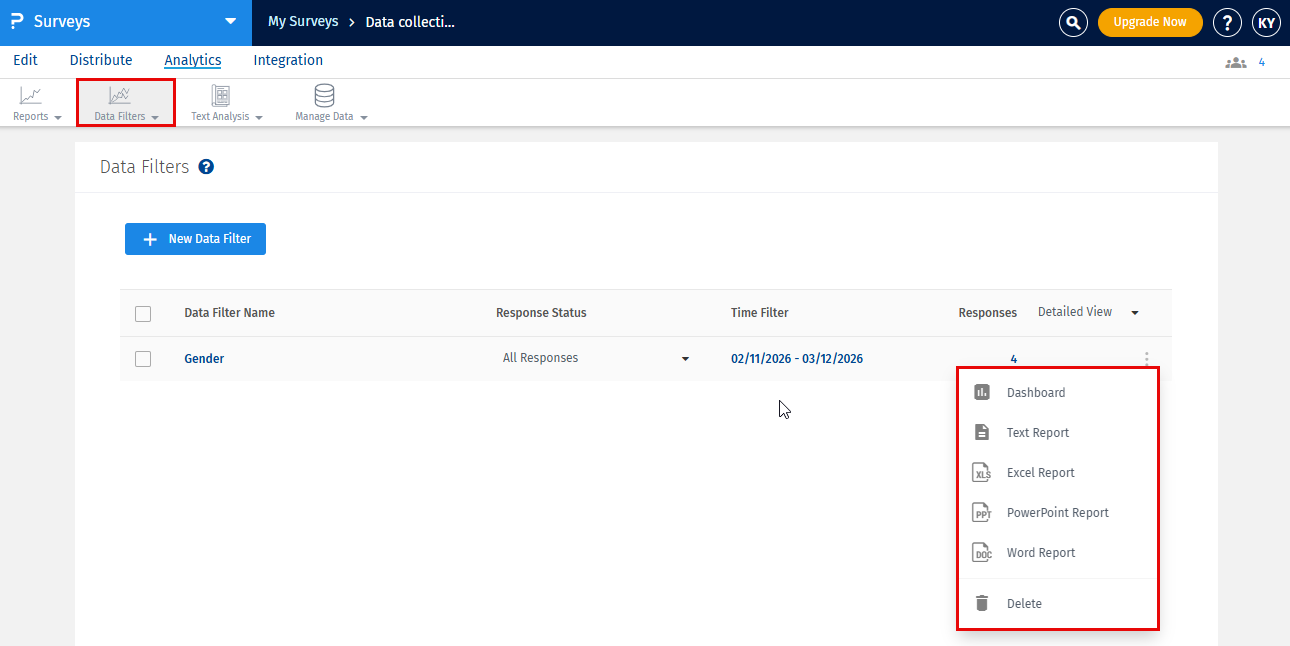Click the respondent count 4 in the tab bar

(1261, 62)
